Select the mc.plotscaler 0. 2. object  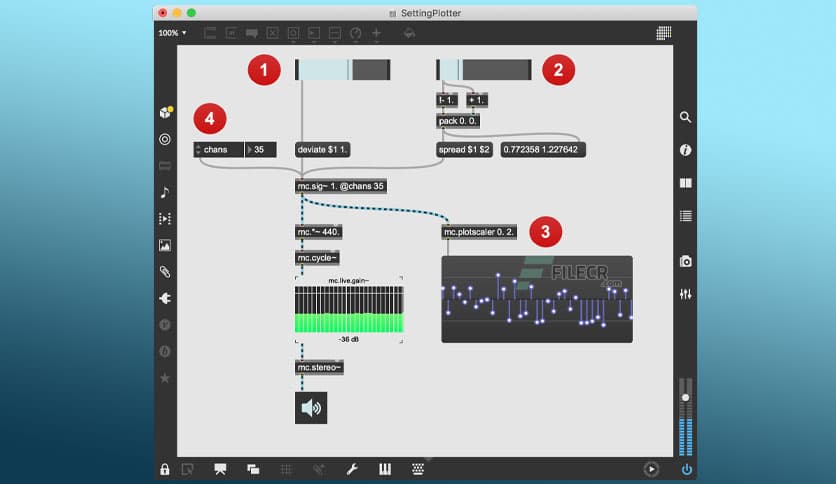pyautogui.click(x=479, y=232)
